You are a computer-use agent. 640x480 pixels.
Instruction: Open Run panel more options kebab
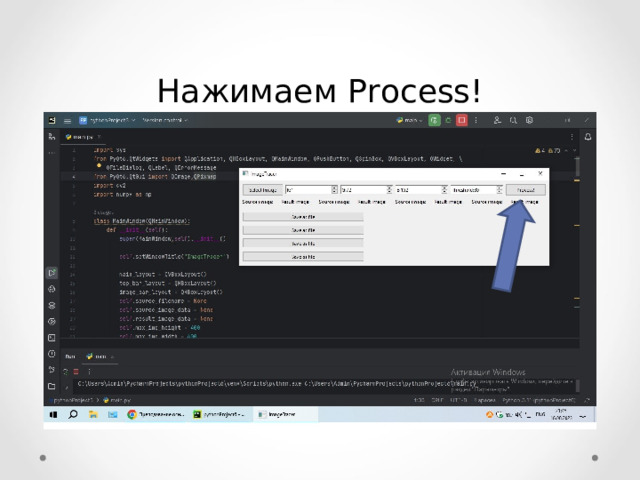pos(89,371)
